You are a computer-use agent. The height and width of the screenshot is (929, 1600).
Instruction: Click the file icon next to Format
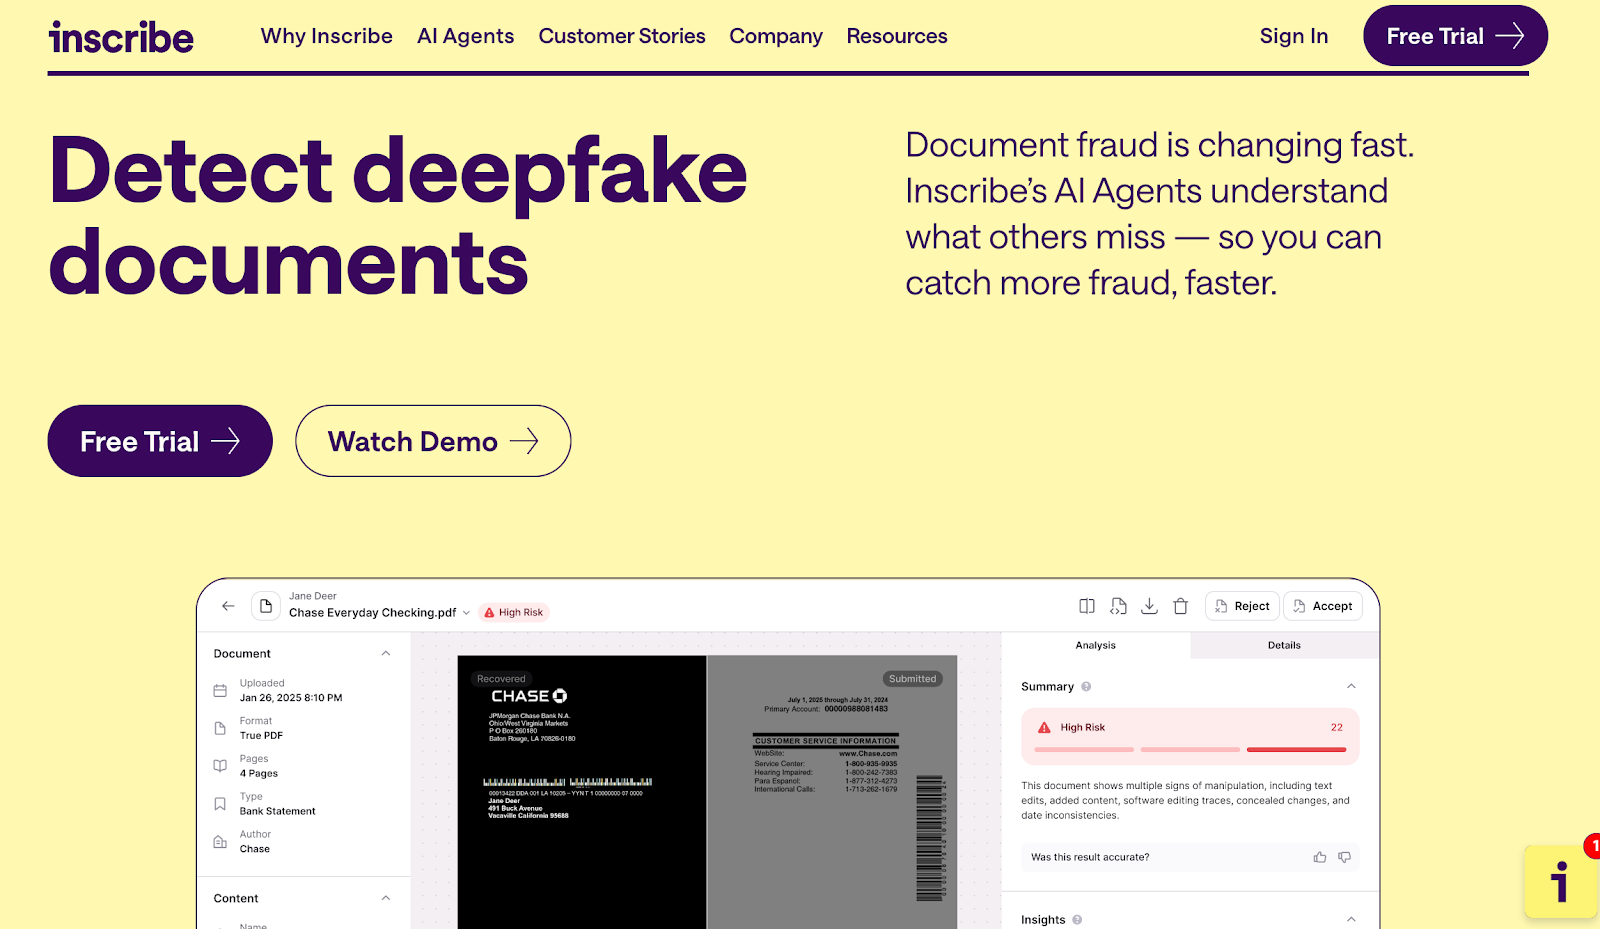pos(220,728)
